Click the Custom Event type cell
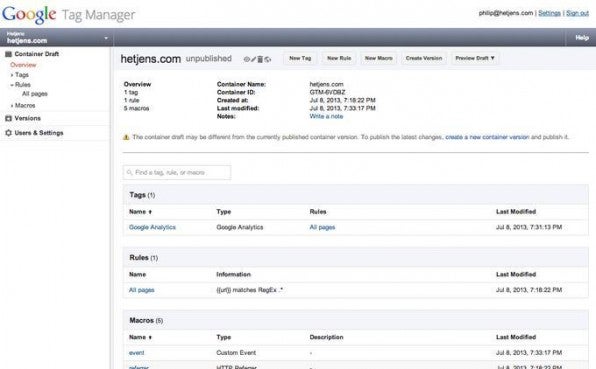The height and width of the screenshot is (369, 596). click(x=236, y=353)
